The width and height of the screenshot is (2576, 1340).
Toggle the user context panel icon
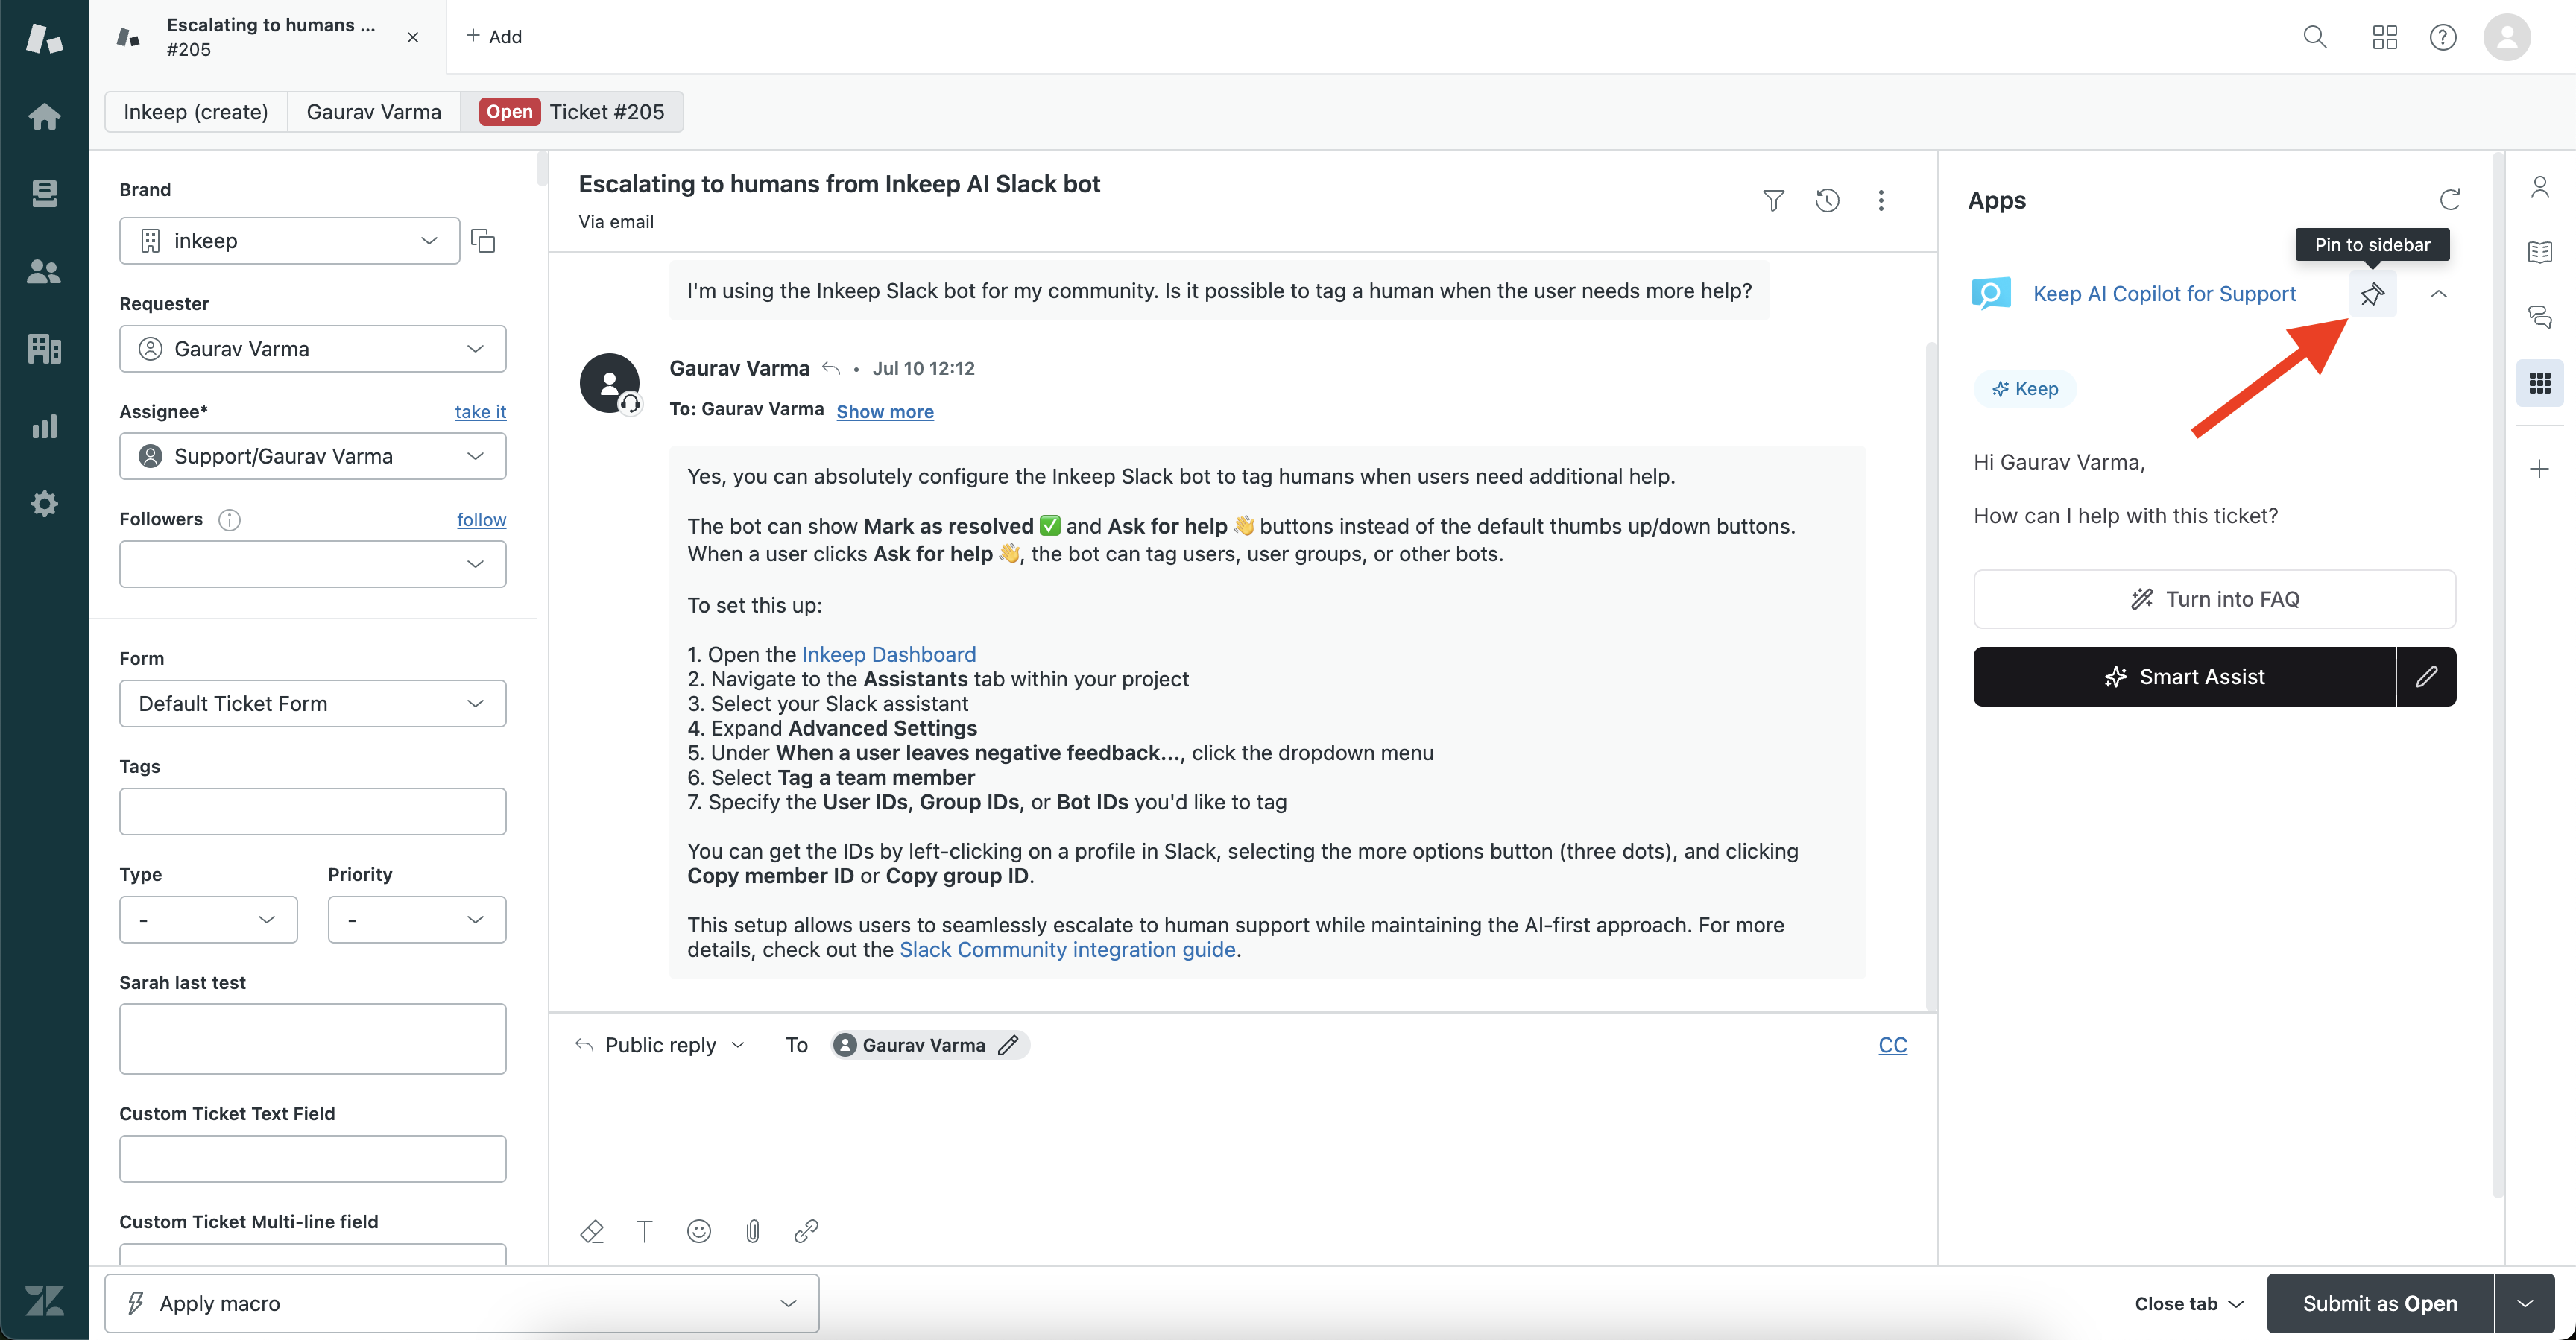pos(2539,187)
